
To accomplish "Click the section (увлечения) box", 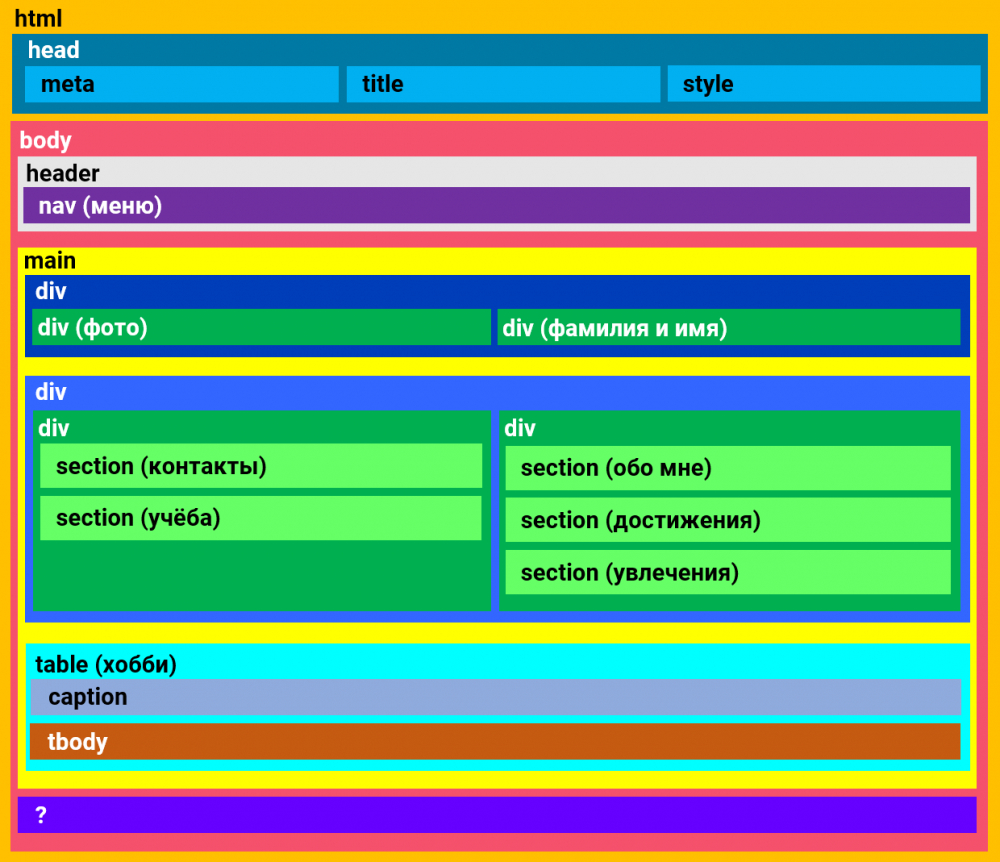I will 728,572.
